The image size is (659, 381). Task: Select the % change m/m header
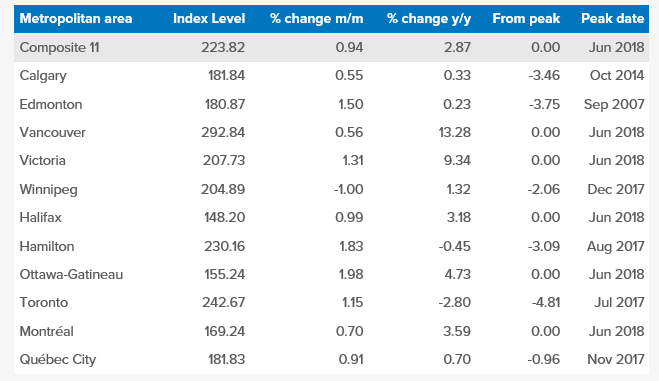click(316, 18)
